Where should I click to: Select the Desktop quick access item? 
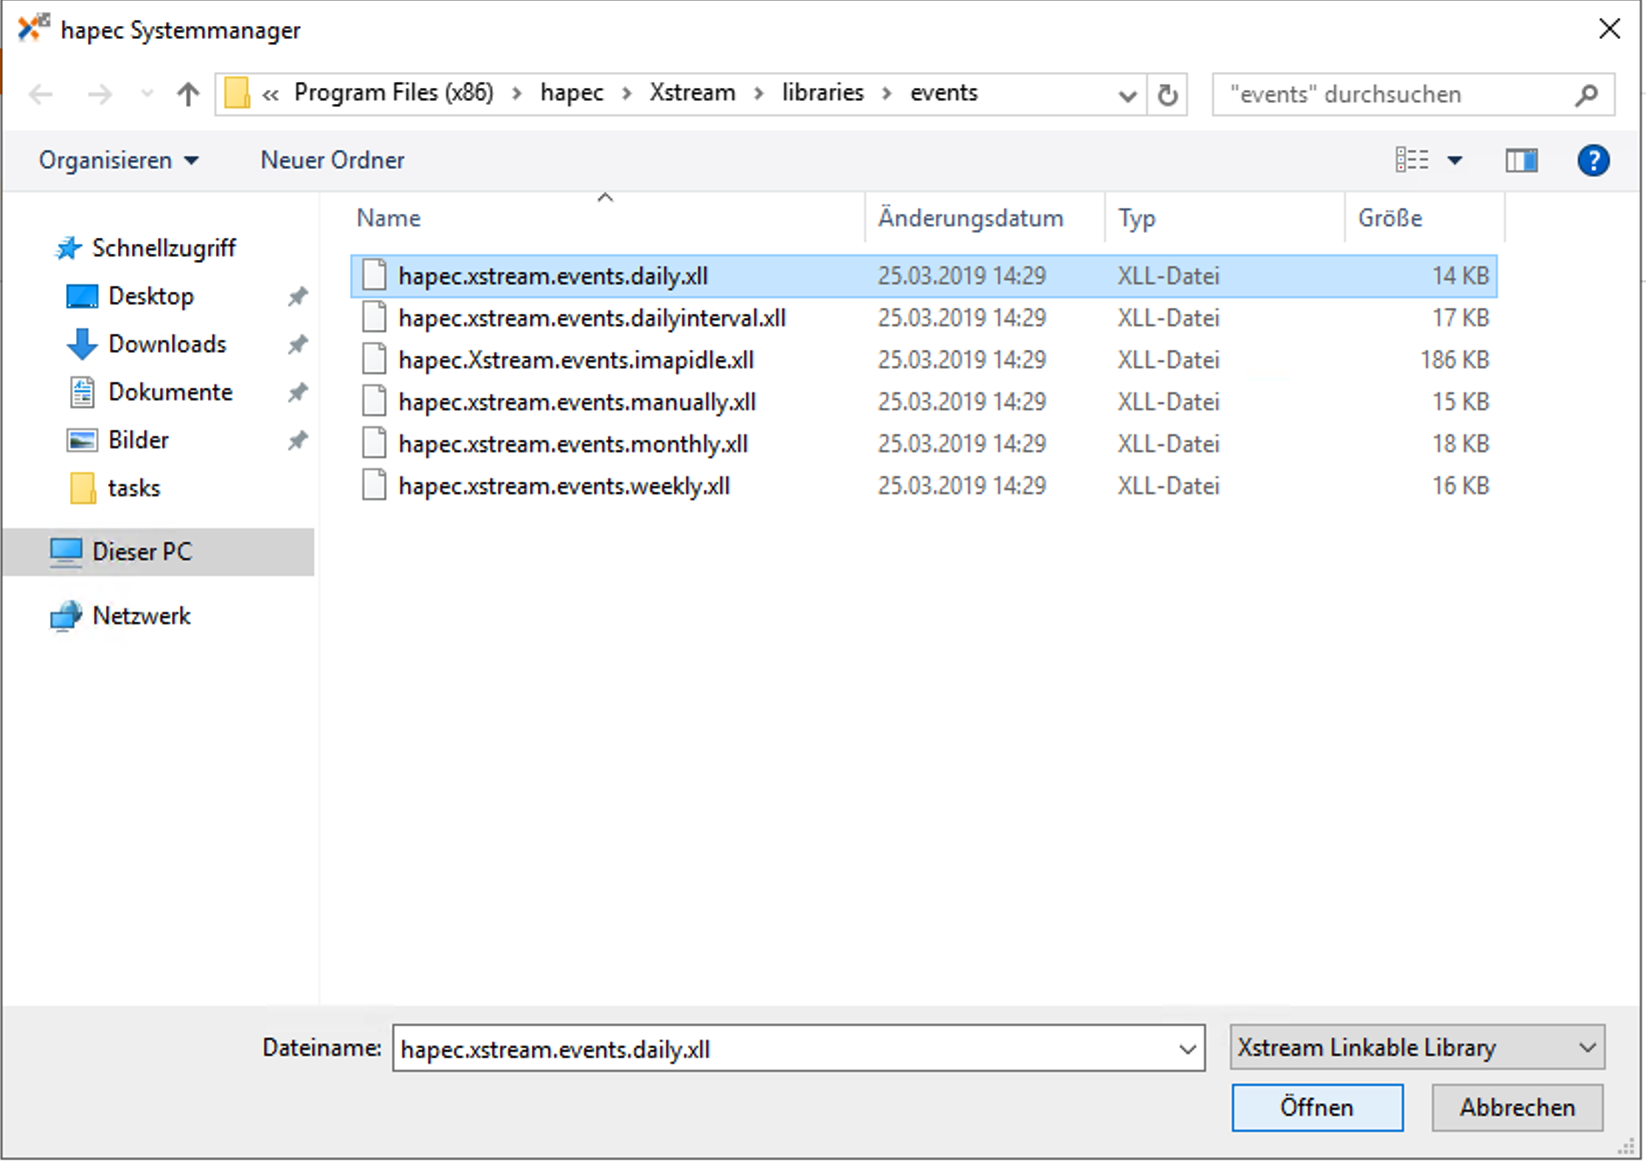[x=150, y=296]
